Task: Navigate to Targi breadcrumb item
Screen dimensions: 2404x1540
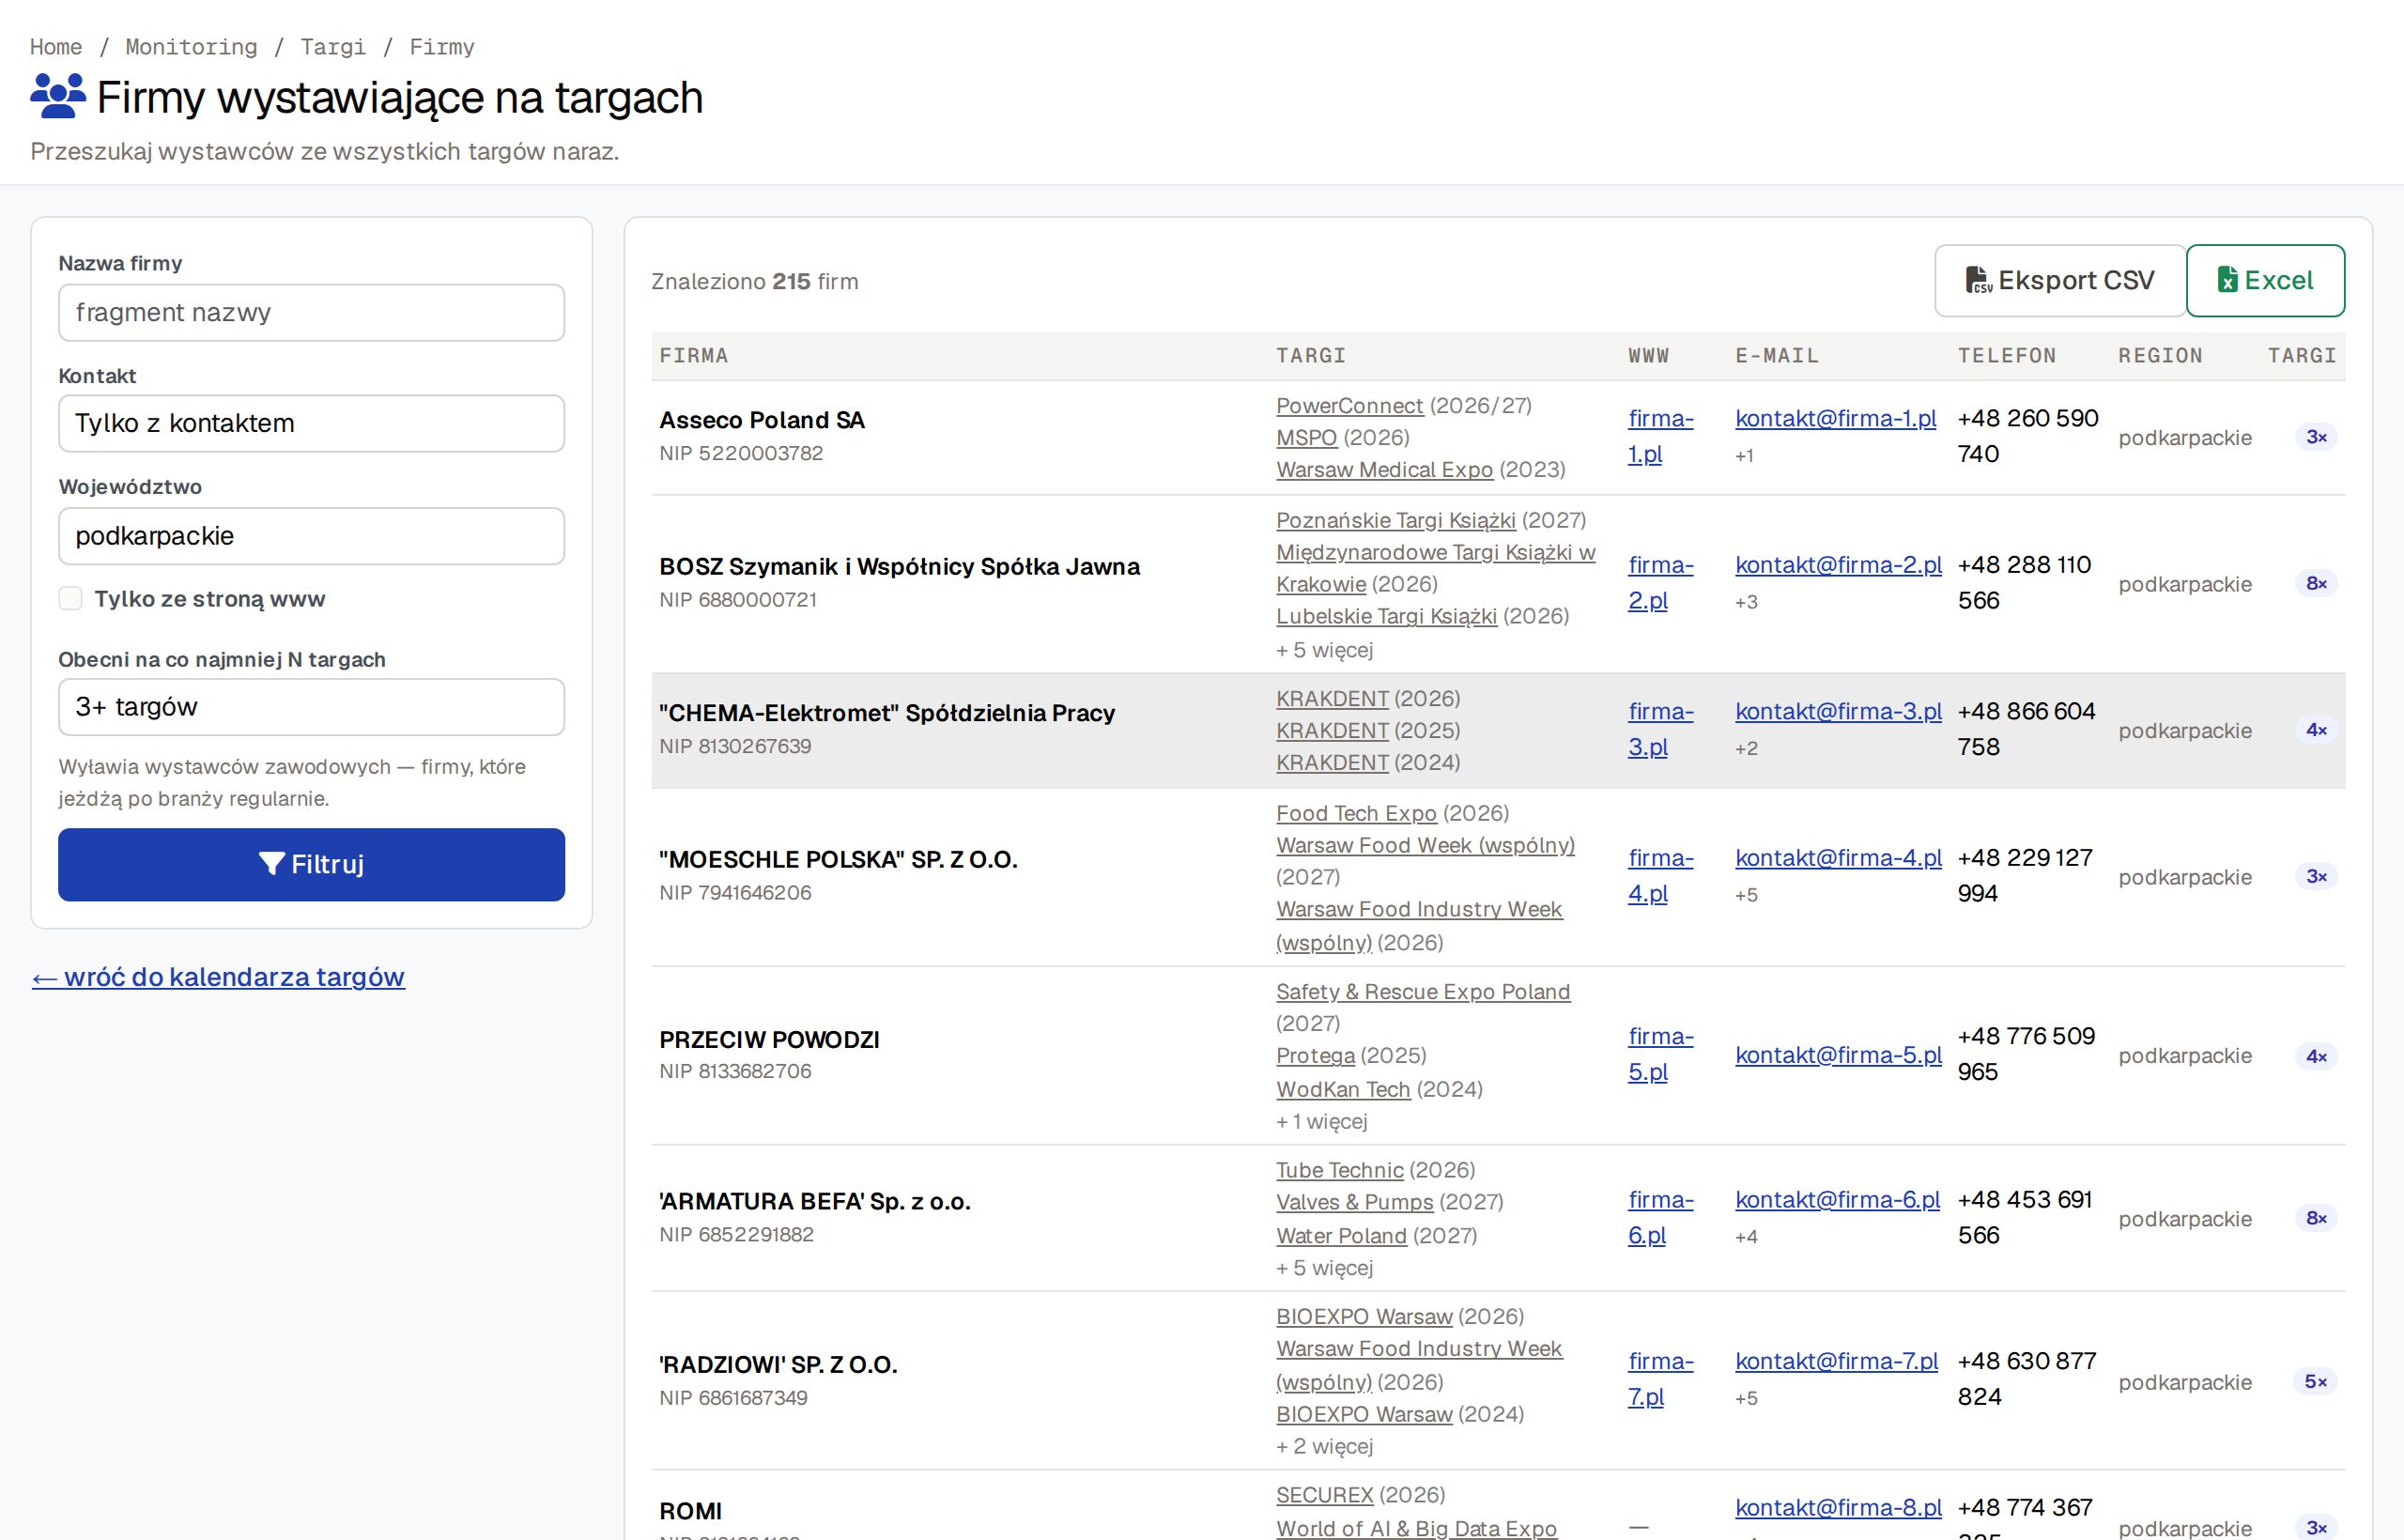Action: (x=333, y=47)
